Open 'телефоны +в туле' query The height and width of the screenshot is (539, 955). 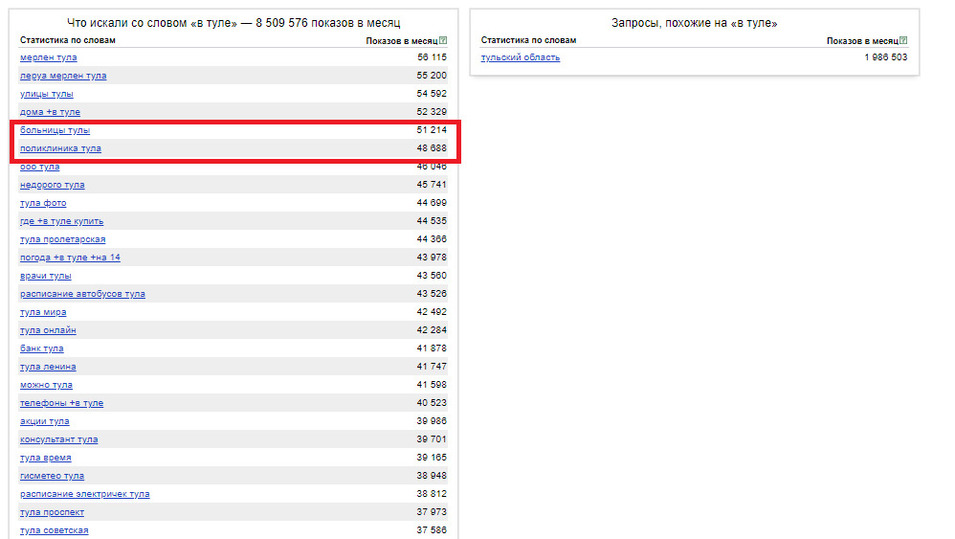(x=61, y=403)
